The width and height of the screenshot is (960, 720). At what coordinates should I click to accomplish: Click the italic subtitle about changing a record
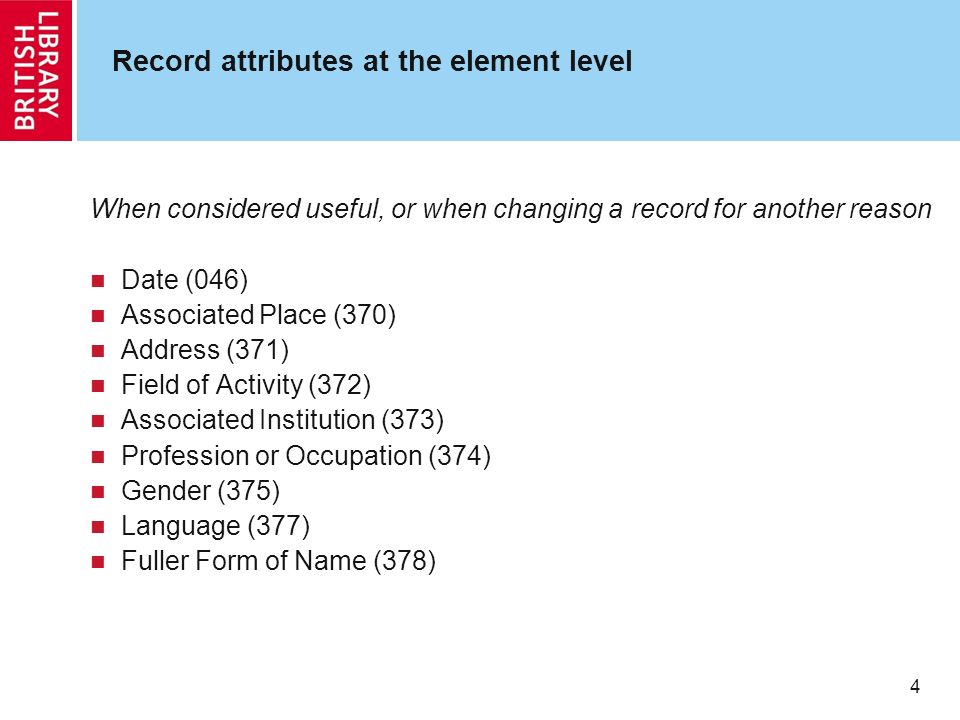click(511, 209)
